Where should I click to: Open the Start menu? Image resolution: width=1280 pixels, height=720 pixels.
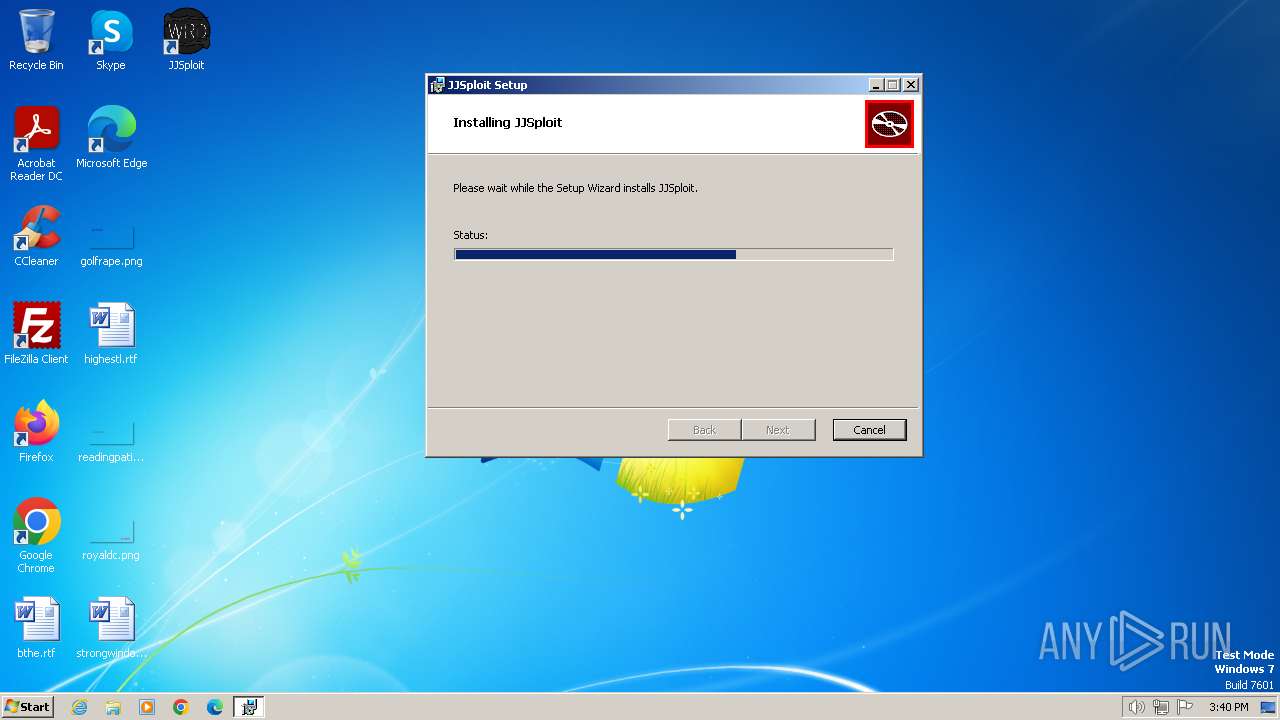point(27,707)
